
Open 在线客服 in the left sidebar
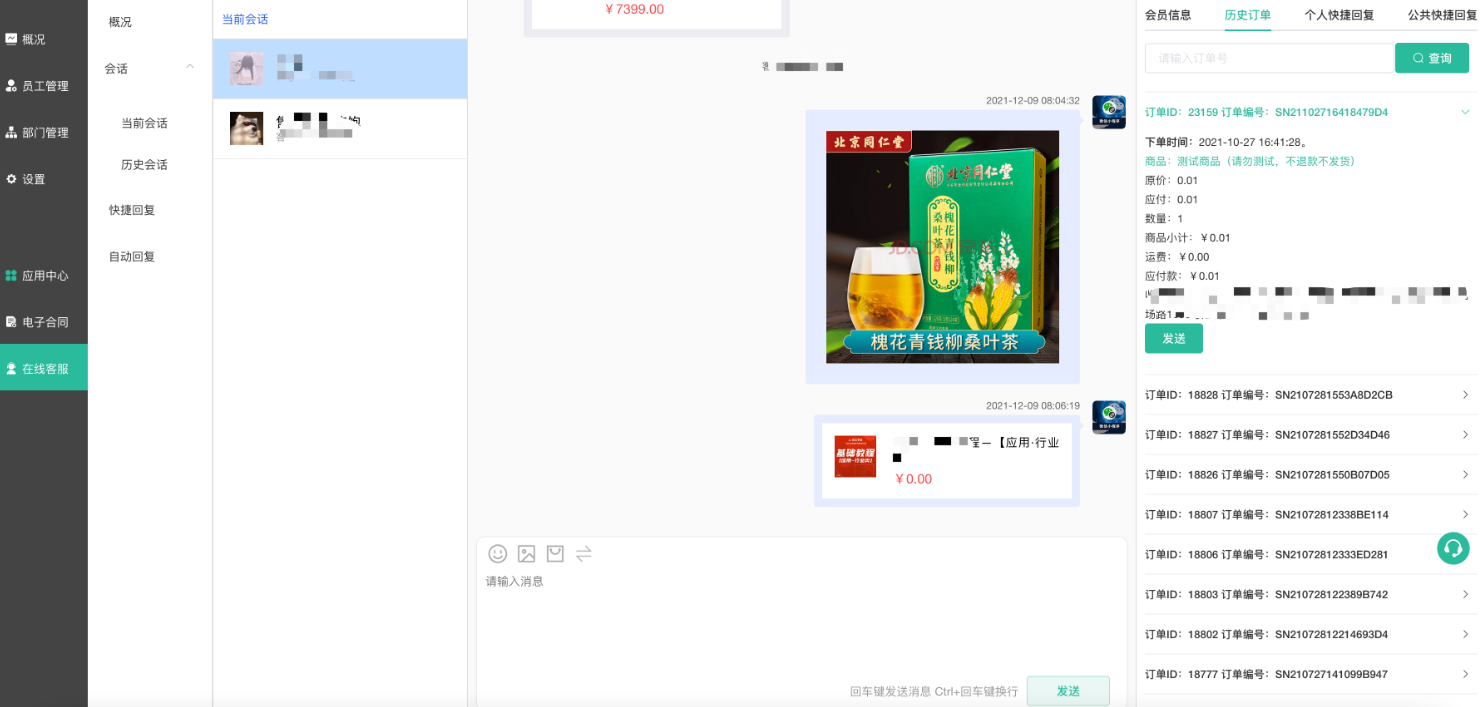coord(44,368)
